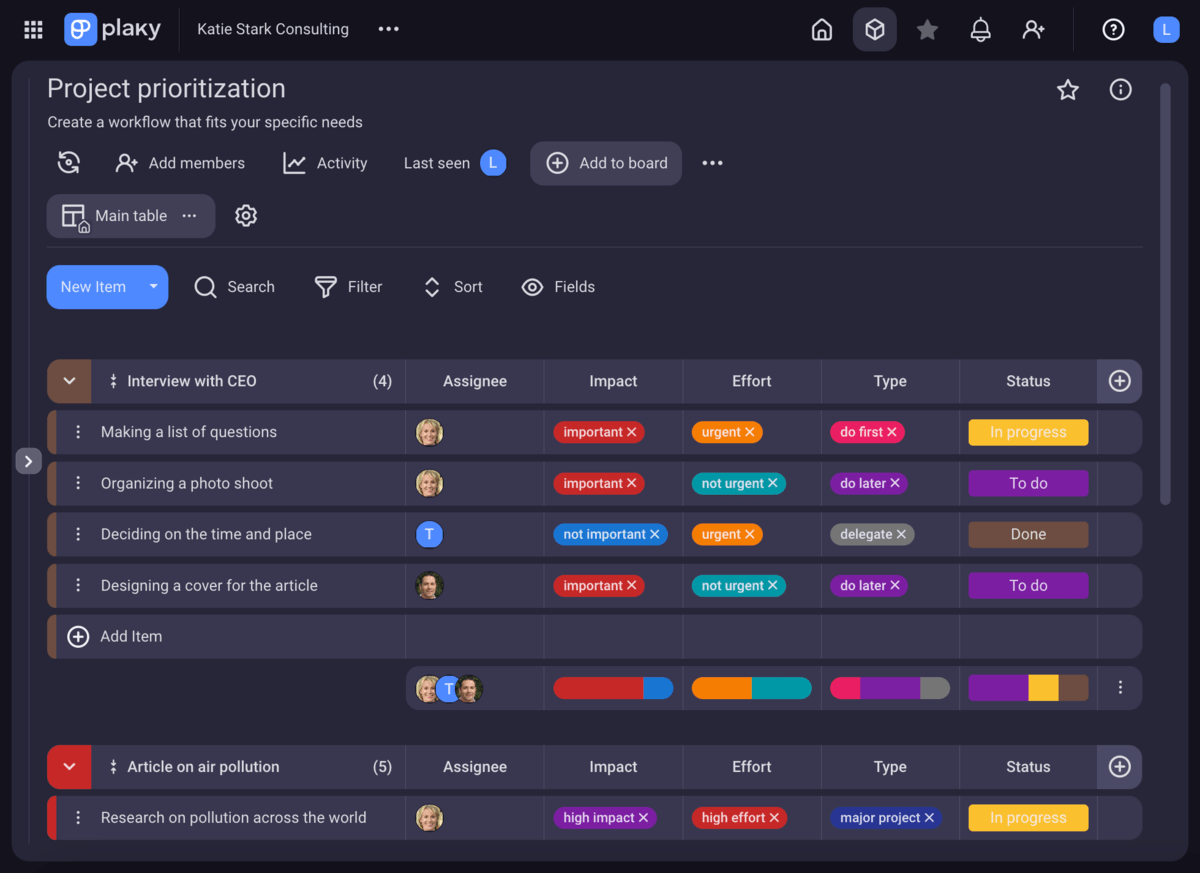Click the star icon in the top navigation bar
Screen dimensions: 1200x873
click(927, 29)
